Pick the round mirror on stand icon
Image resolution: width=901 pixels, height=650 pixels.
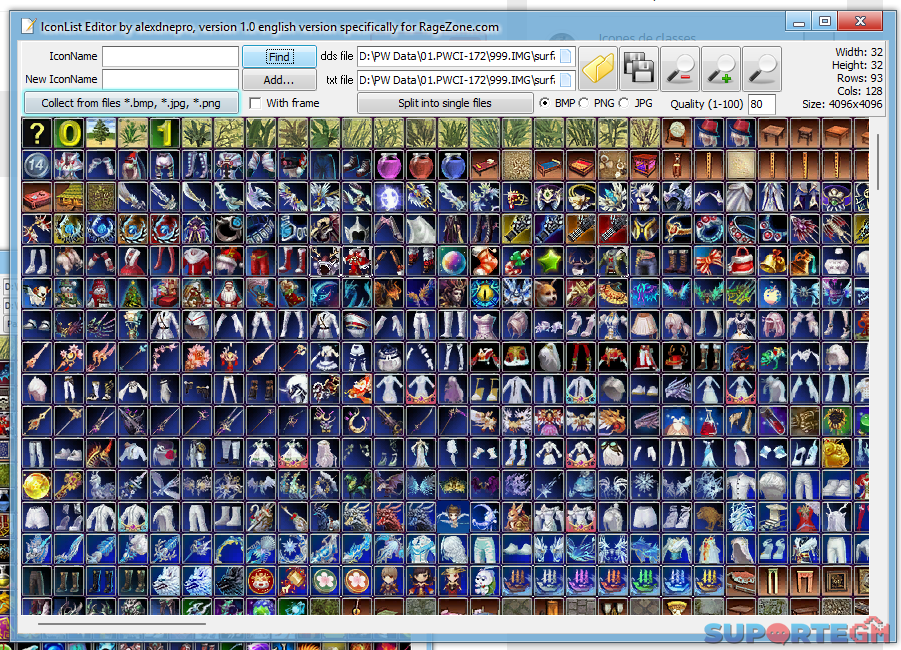[676, 133]
